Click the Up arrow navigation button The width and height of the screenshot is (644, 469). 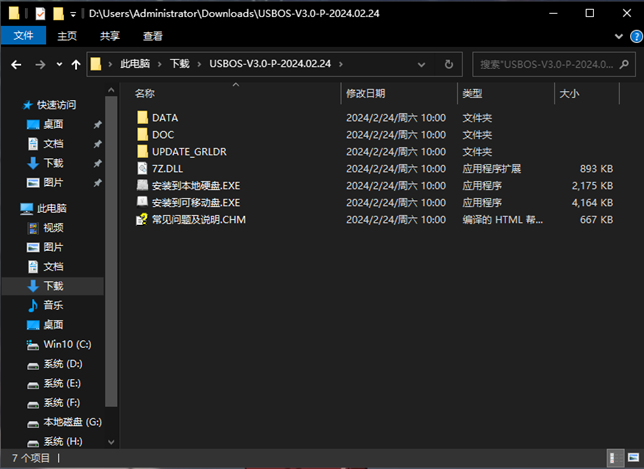coord(76,64)
